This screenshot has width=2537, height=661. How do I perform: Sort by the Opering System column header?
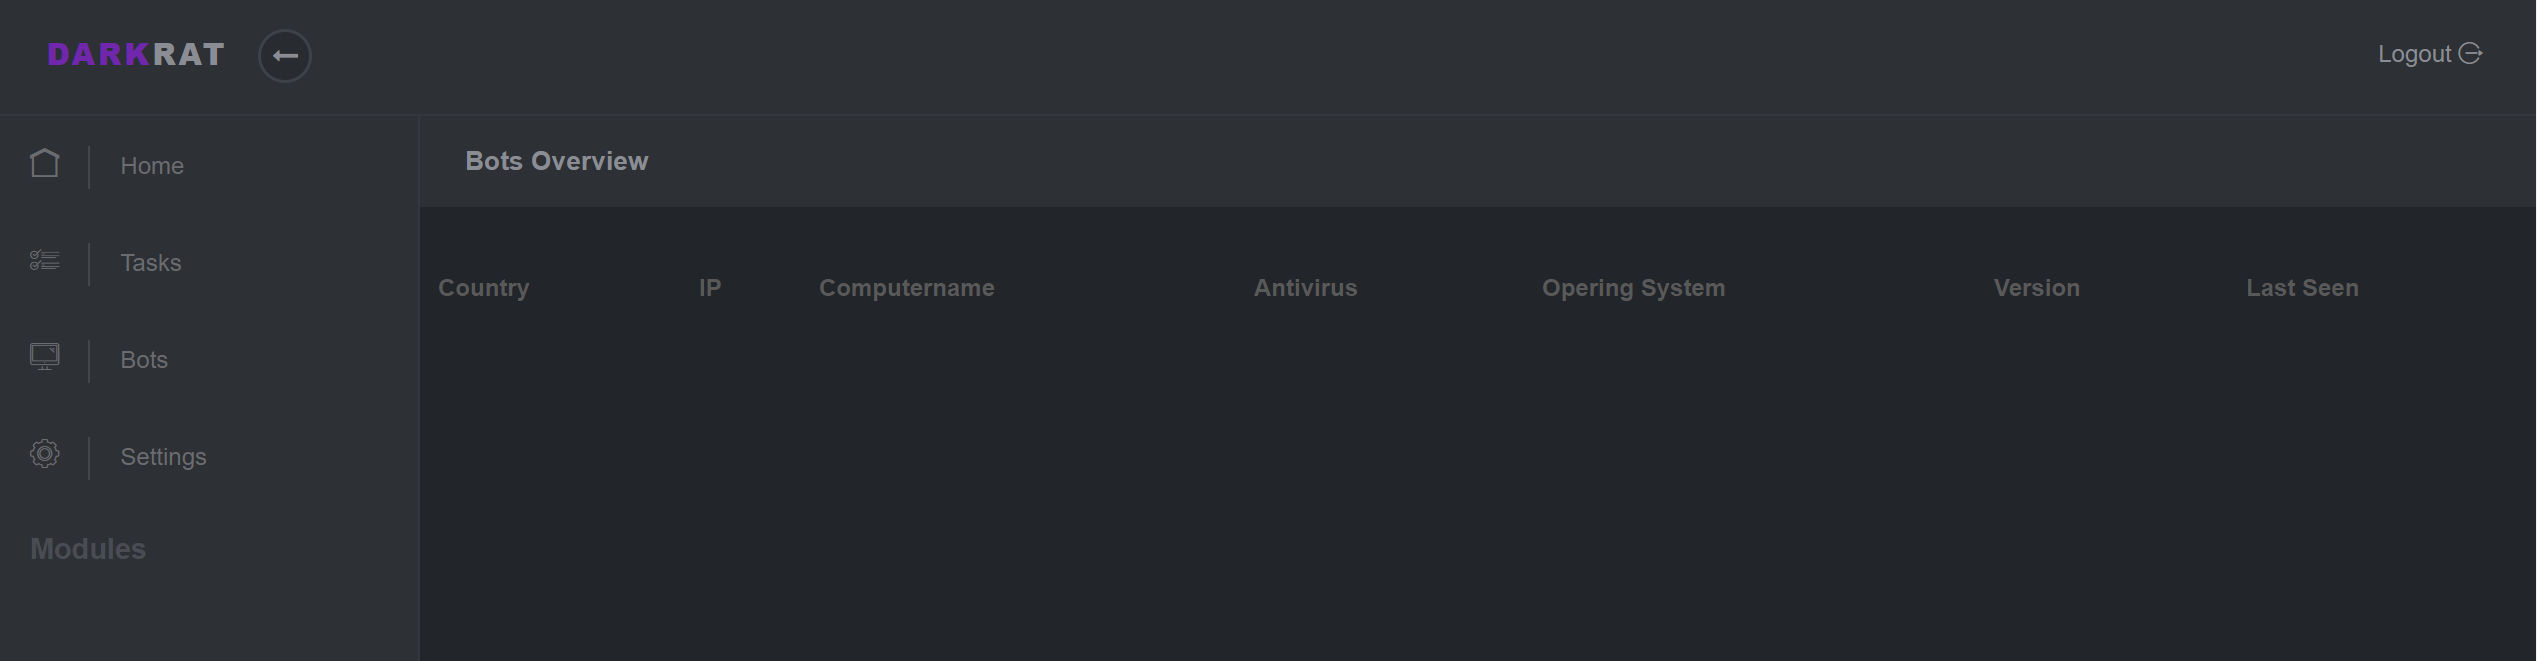point(1634,288)
